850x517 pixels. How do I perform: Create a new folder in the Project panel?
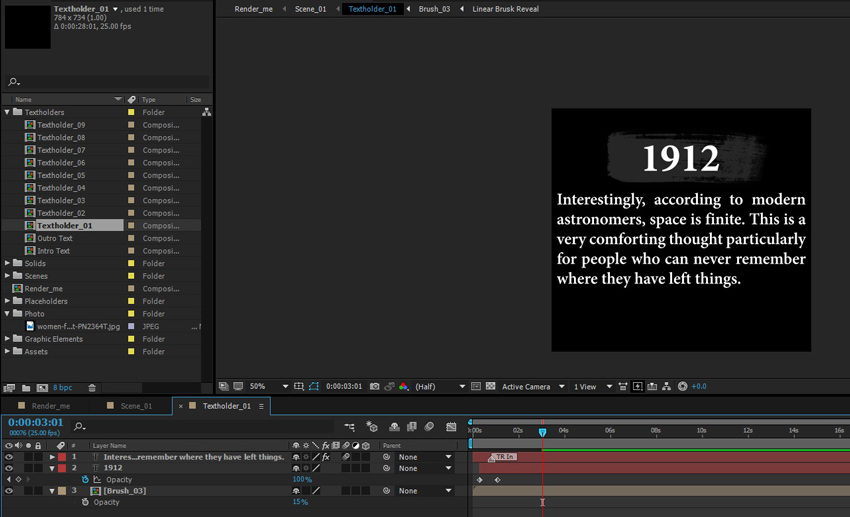coord(26,387)
